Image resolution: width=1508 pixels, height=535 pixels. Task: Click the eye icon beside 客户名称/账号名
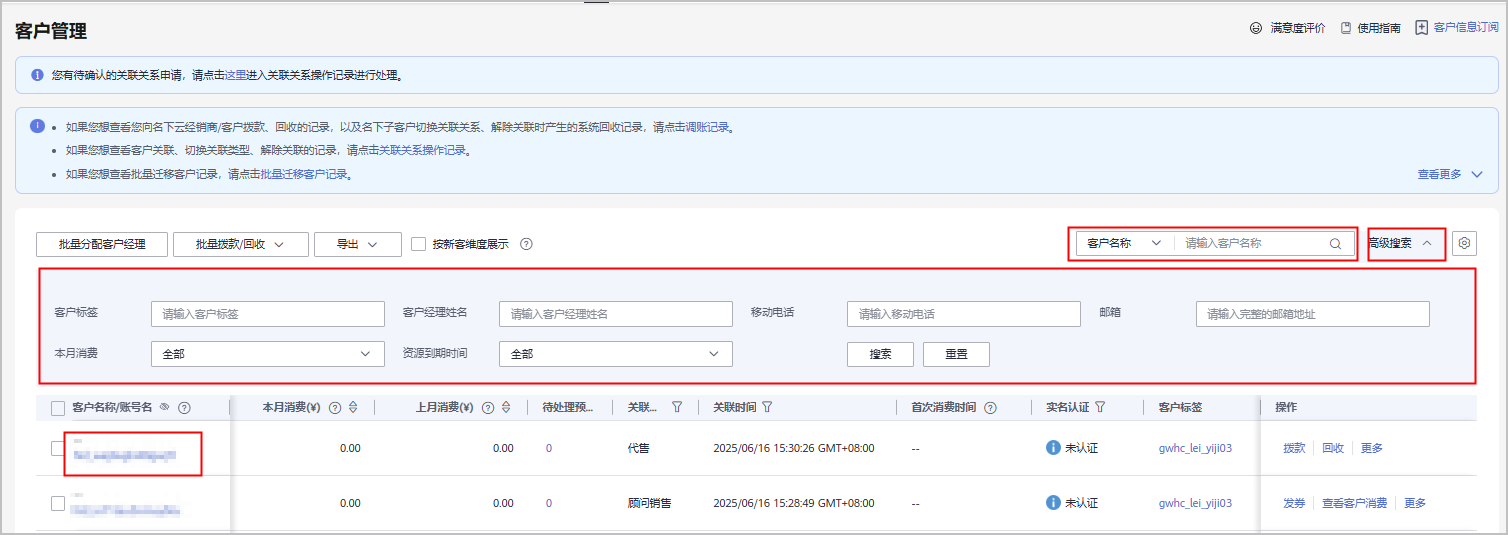click(x=165, y=407)
